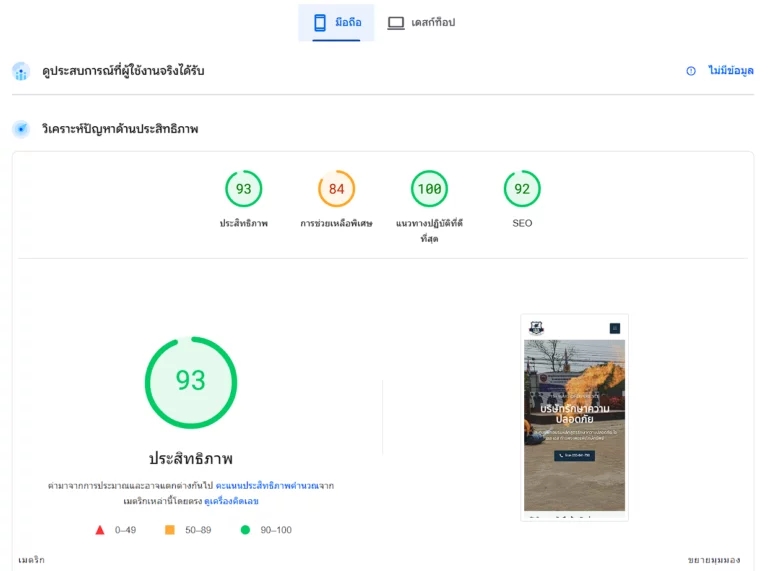Click the website screenshot thumbnail
Screen dimensions: 768x571
click(x=575, y=418)
